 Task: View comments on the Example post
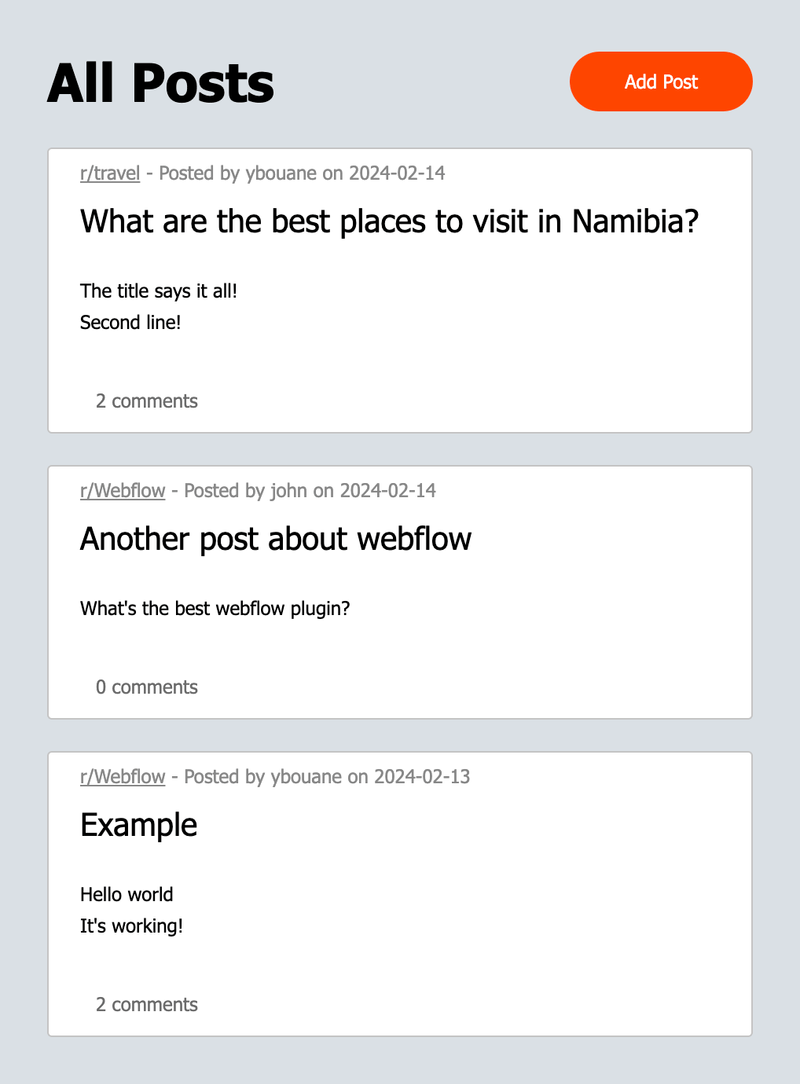147,1004
